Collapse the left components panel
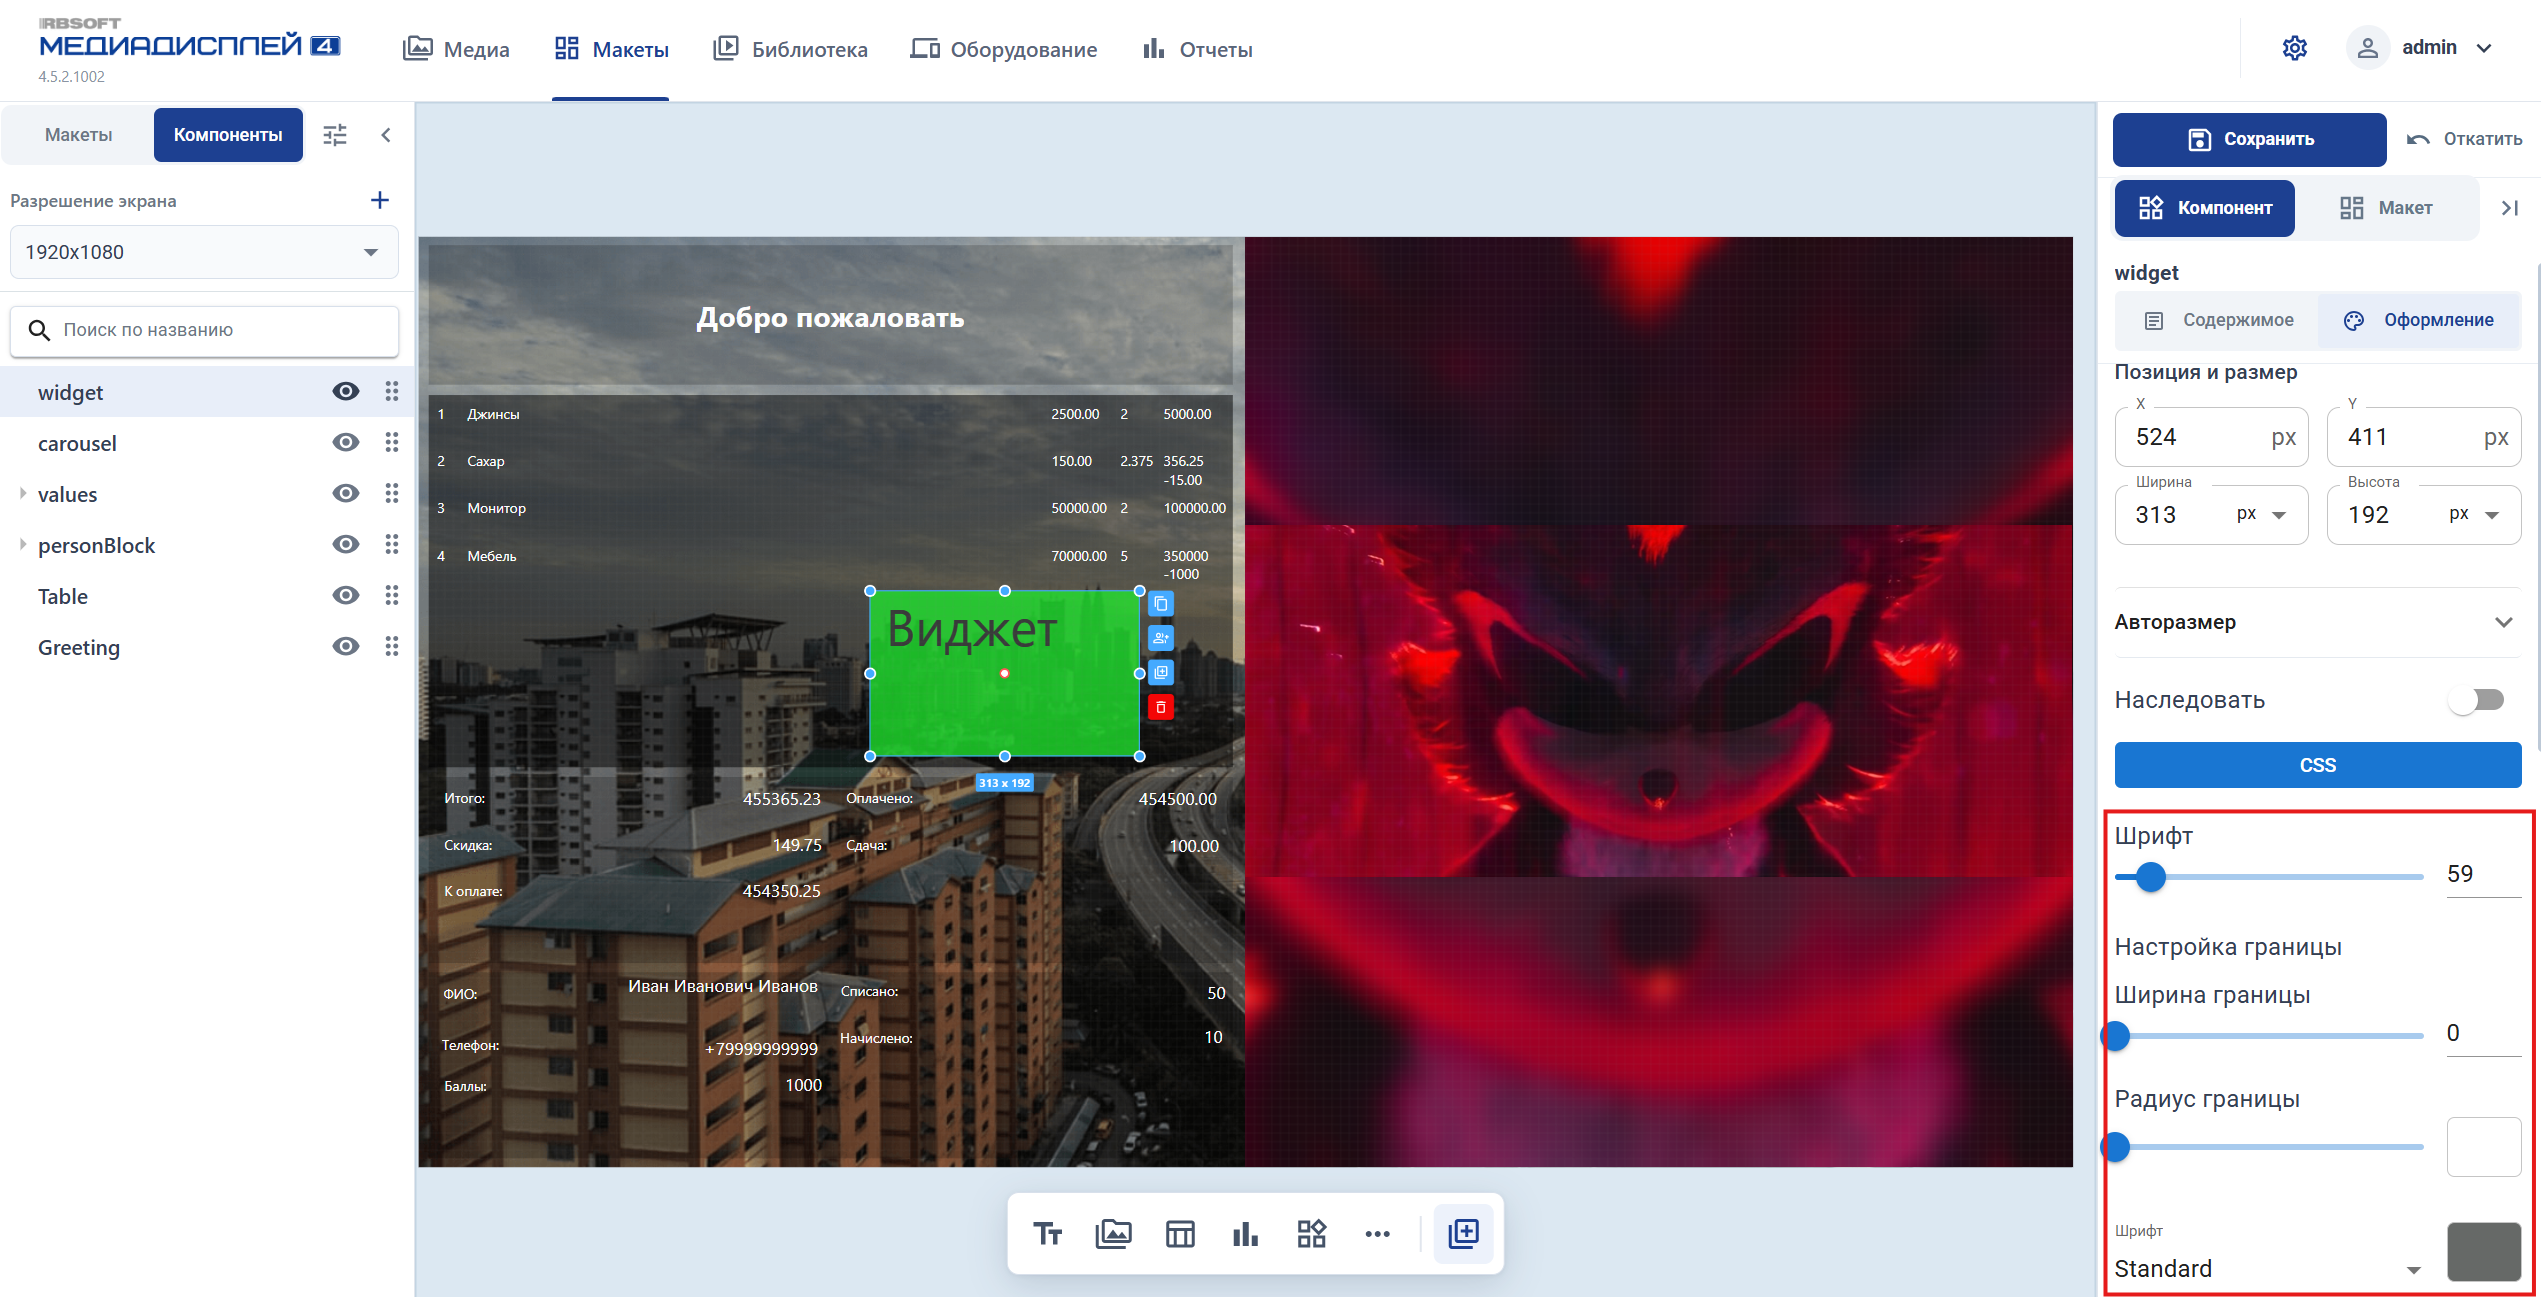Image resolution: width=2541 pixels, height=1297 pixels. (x=386, y=135)
